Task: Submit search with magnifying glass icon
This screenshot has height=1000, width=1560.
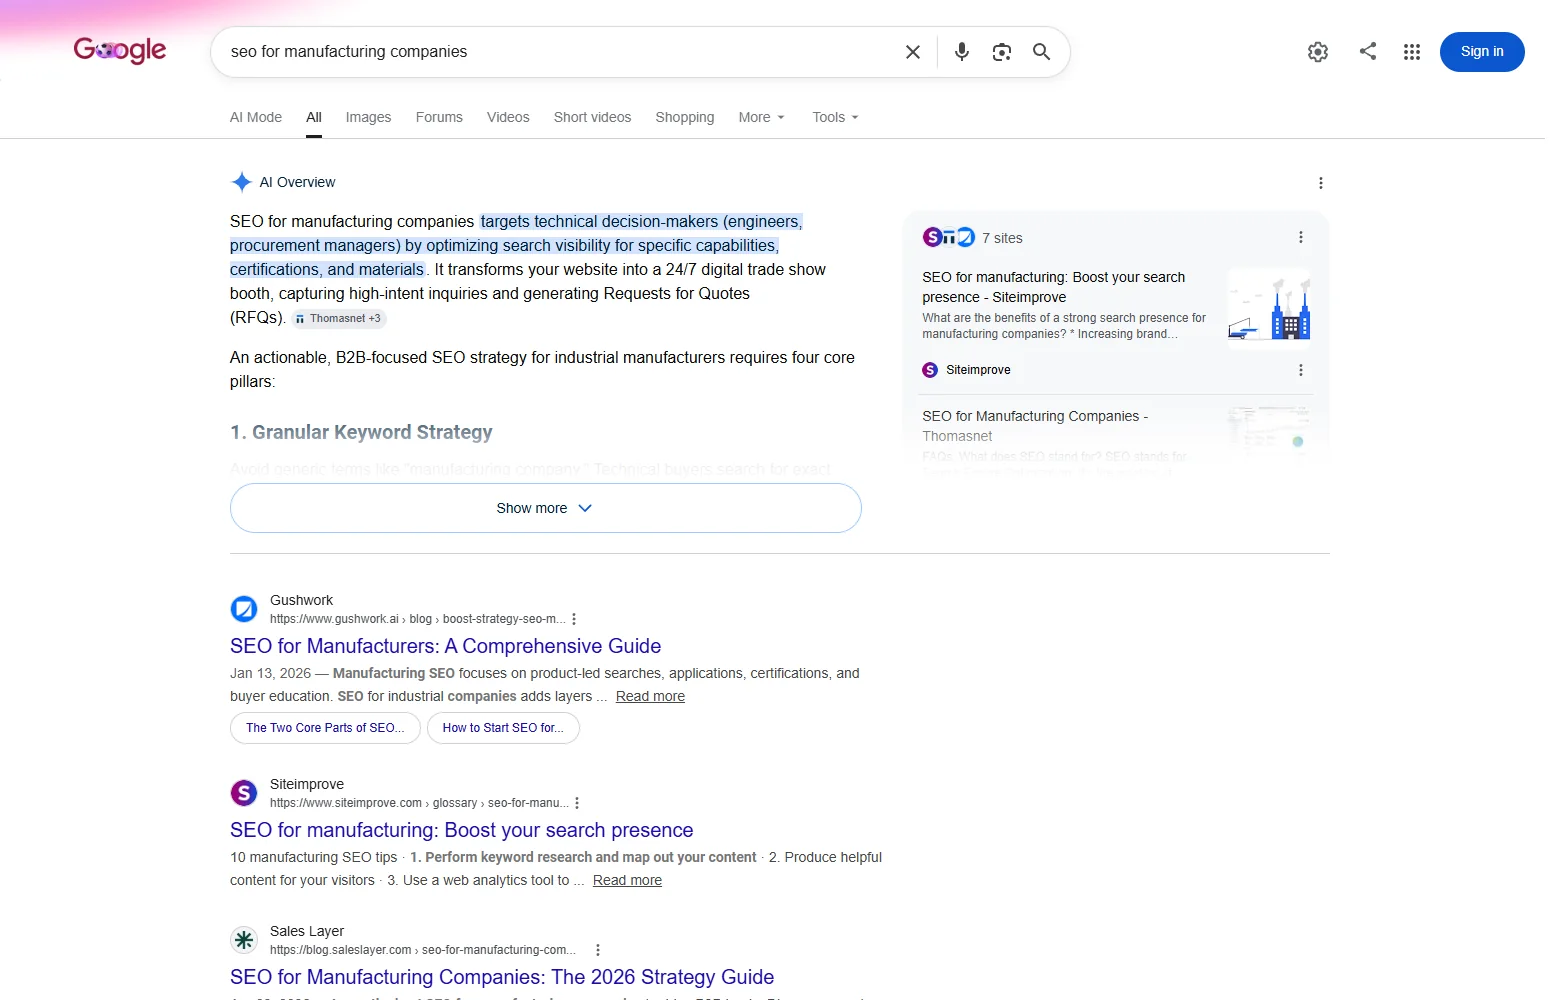Action: 1041,52
